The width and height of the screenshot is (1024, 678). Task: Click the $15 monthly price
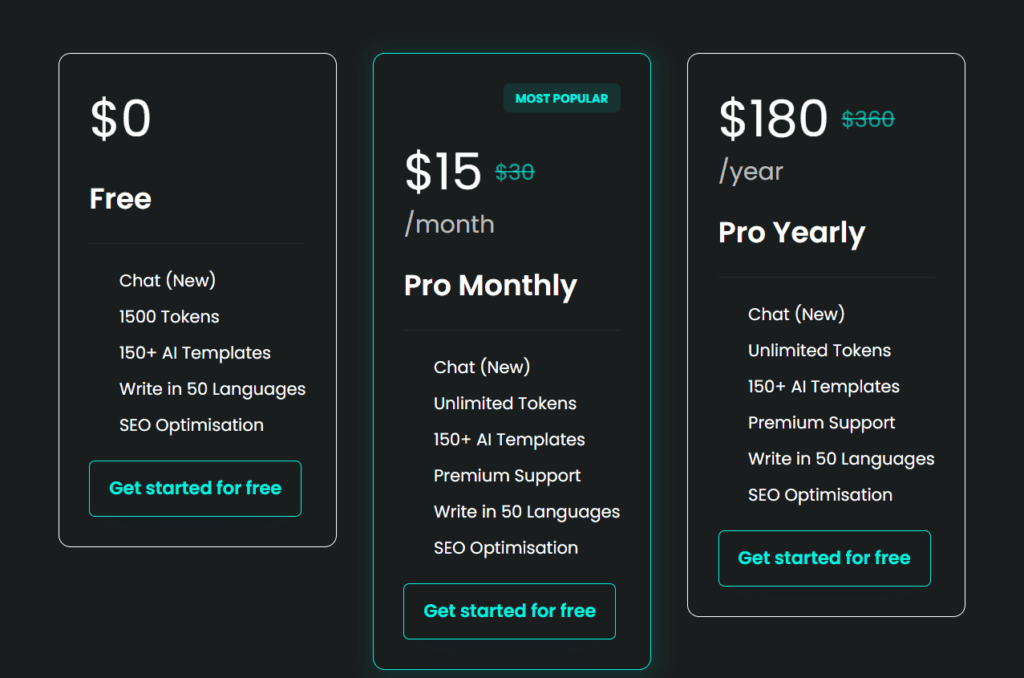(444, 171)
